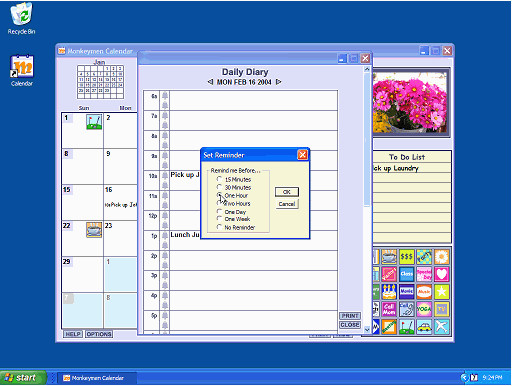Choose the yellow car sticker
512x386 pixels.
424,327
